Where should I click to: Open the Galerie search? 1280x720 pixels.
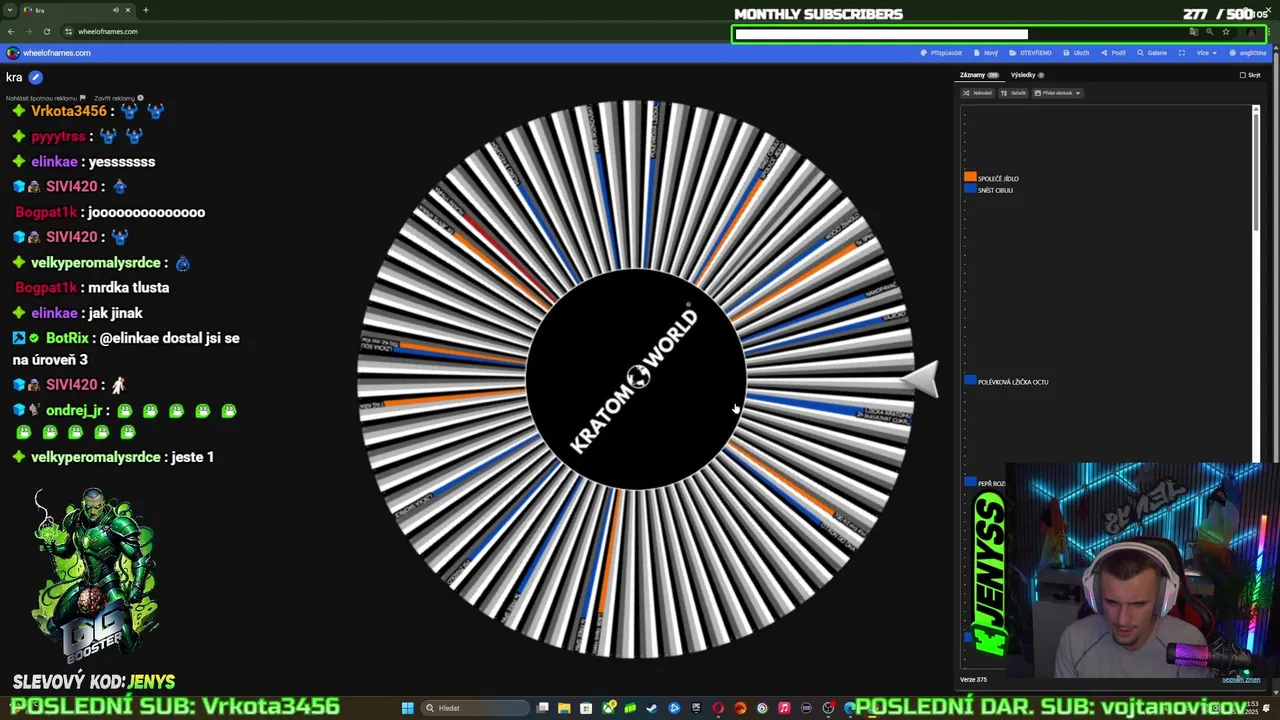(x=1152, y=53)
